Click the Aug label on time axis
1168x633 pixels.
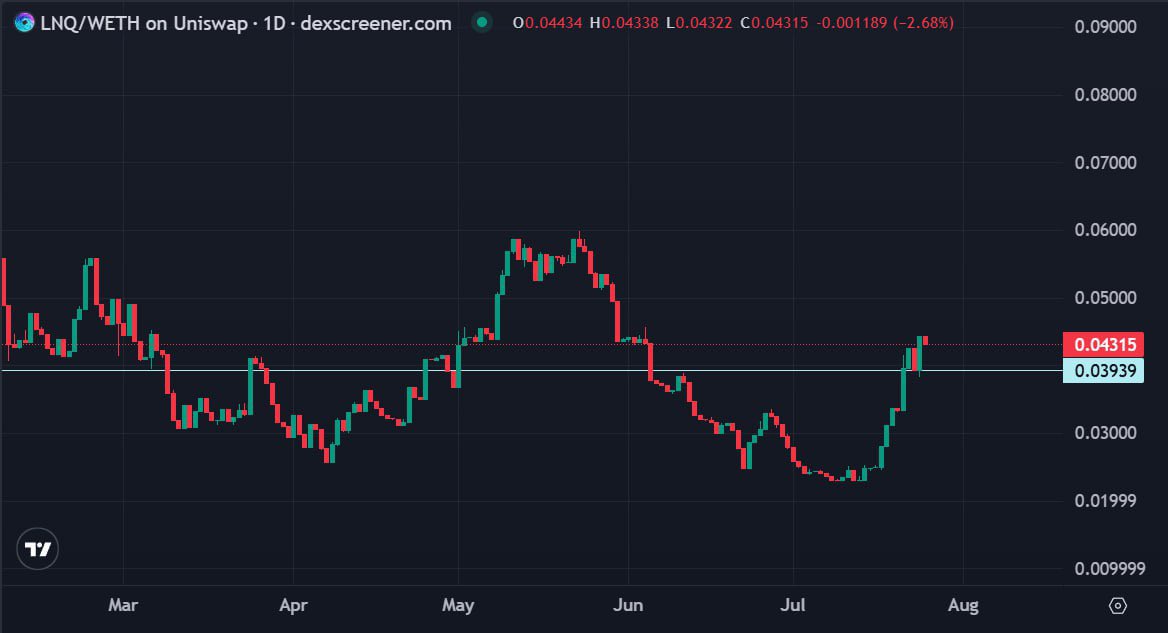pos(963,605)
